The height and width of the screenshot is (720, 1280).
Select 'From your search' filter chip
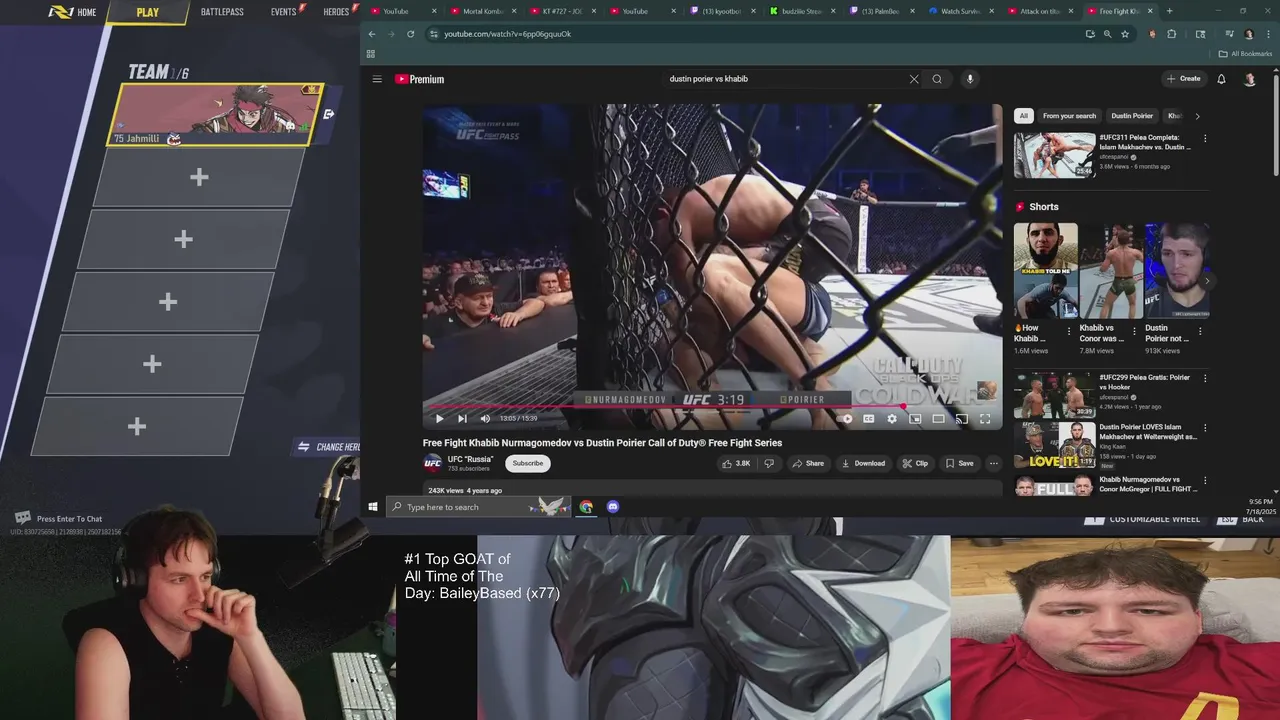point(1069,116)
